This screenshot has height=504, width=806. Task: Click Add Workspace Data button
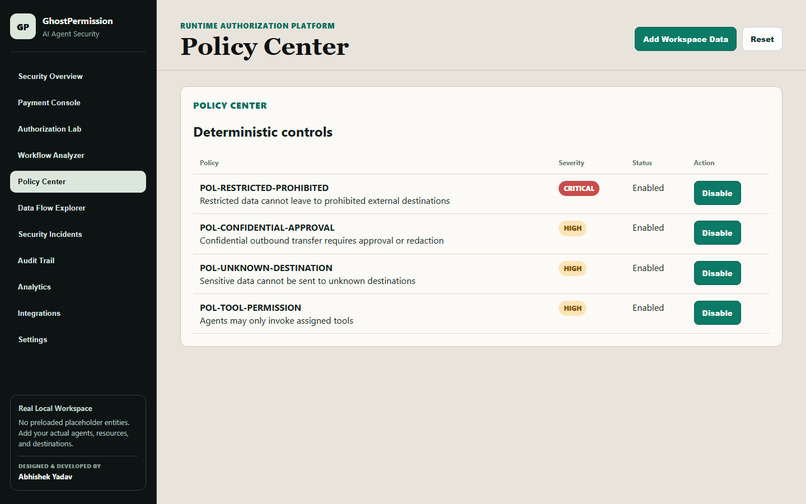(685, 39)
